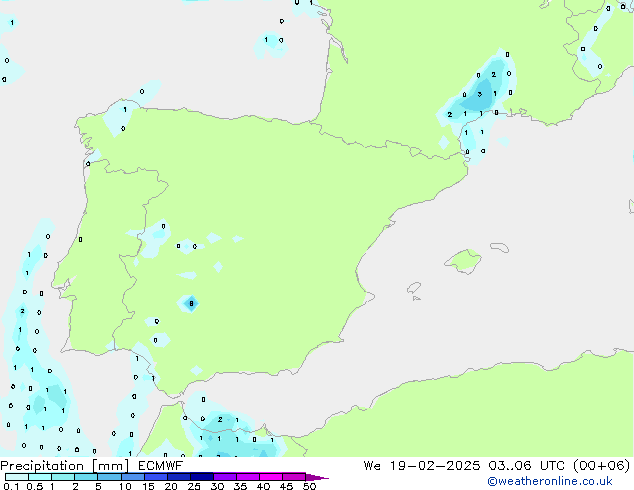Click the Menorca island outline
634x490 pixels.
pos(499,247)
